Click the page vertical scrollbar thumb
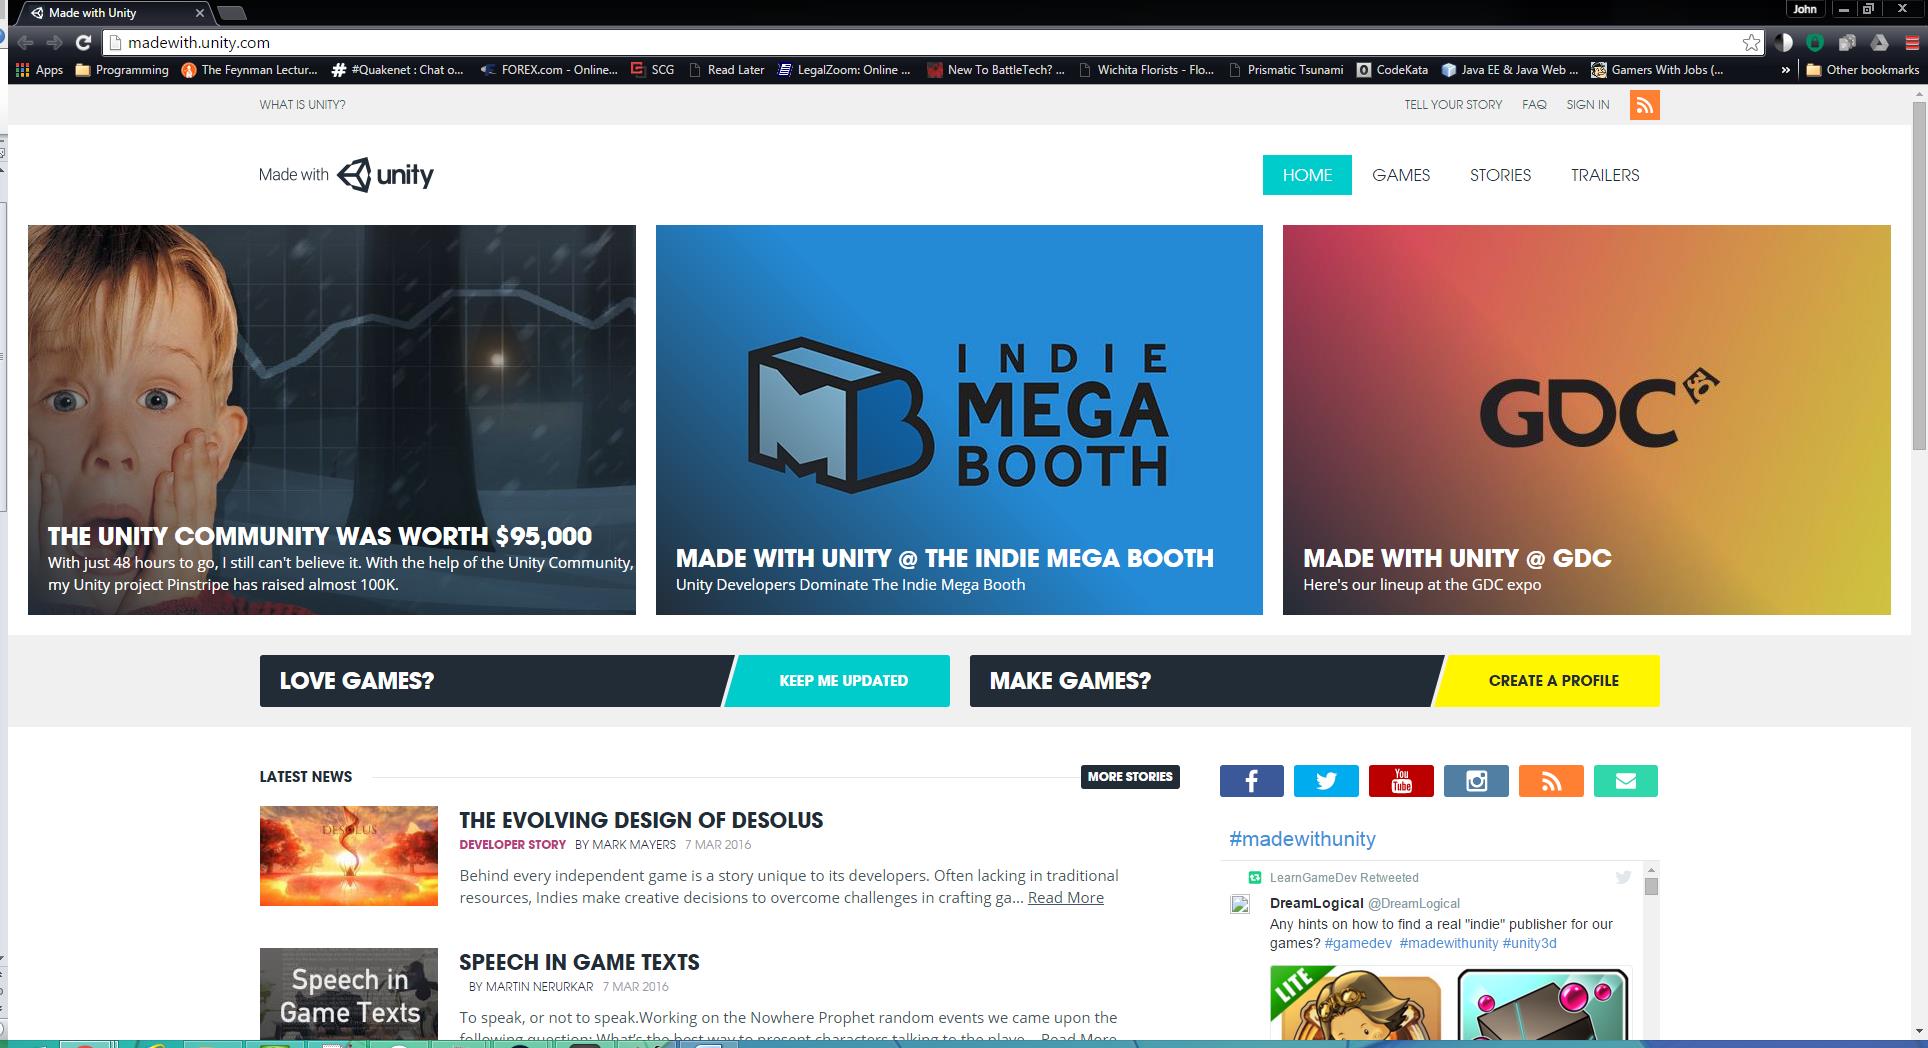Image resolution: width=1928 pixels, height=1048 pixels. pos(1919,275)
